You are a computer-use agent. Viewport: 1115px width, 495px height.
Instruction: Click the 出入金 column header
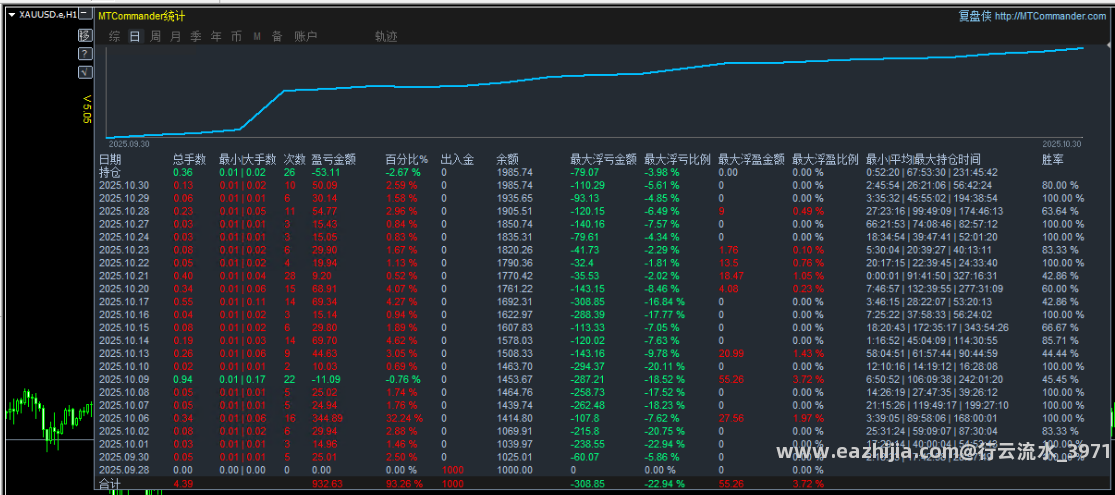tap(457, 159)
